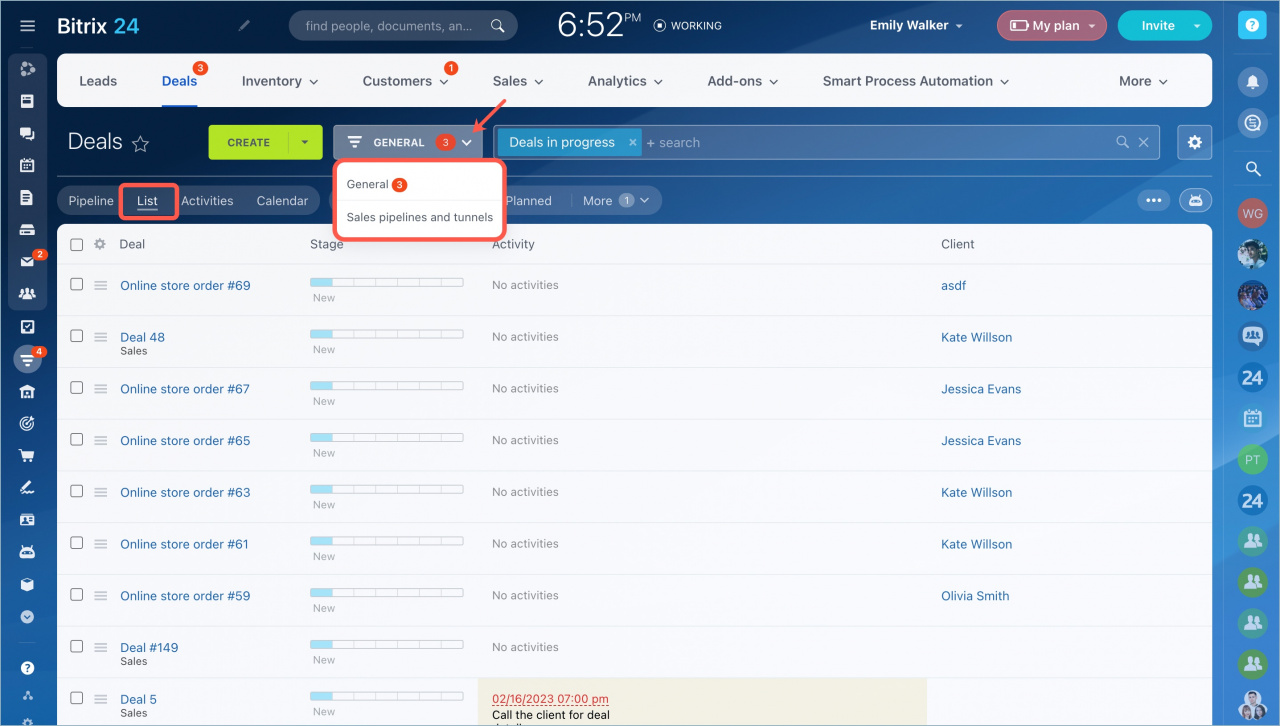Screen dimensions: 1280x726
Task: Check the Online store order #59 row
Action: coord(77,595)
